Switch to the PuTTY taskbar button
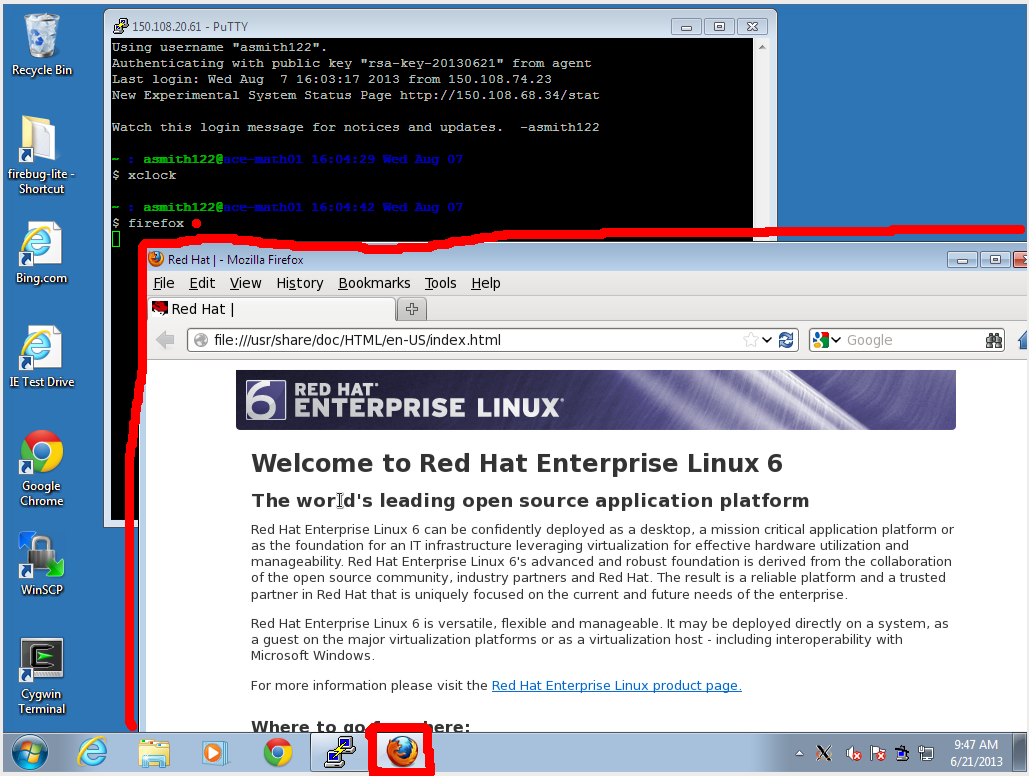The image size is (1029, 776). point(341,752)
